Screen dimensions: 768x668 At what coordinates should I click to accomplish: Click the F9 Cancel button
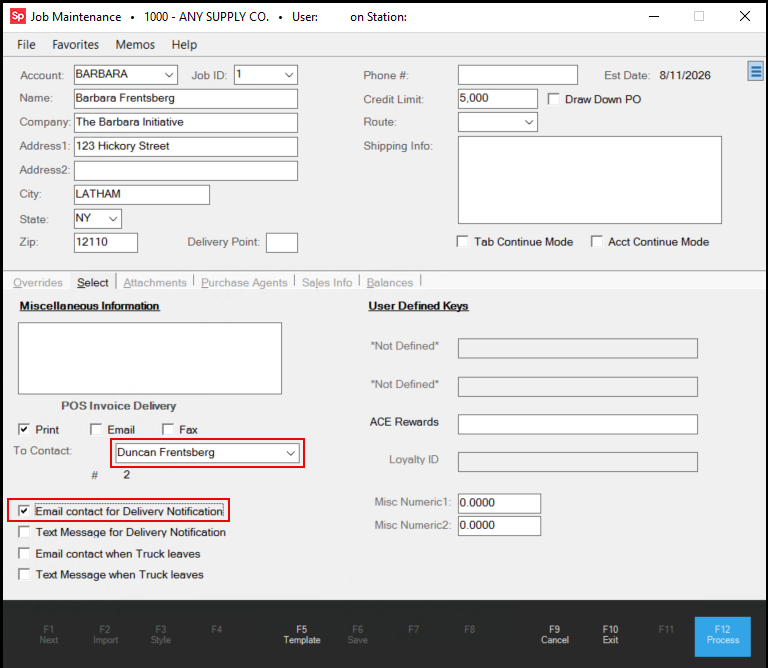[554, 635]
